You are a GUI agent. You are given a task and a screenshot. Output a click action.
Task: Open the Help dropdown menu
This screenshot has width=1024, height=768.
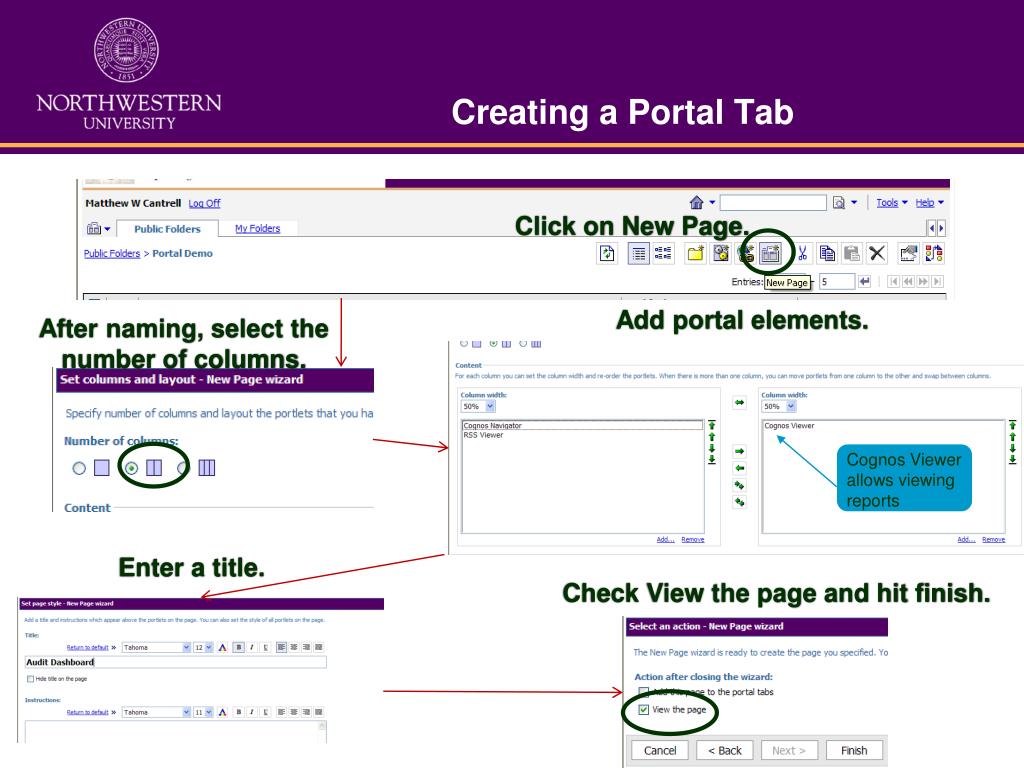929,202
